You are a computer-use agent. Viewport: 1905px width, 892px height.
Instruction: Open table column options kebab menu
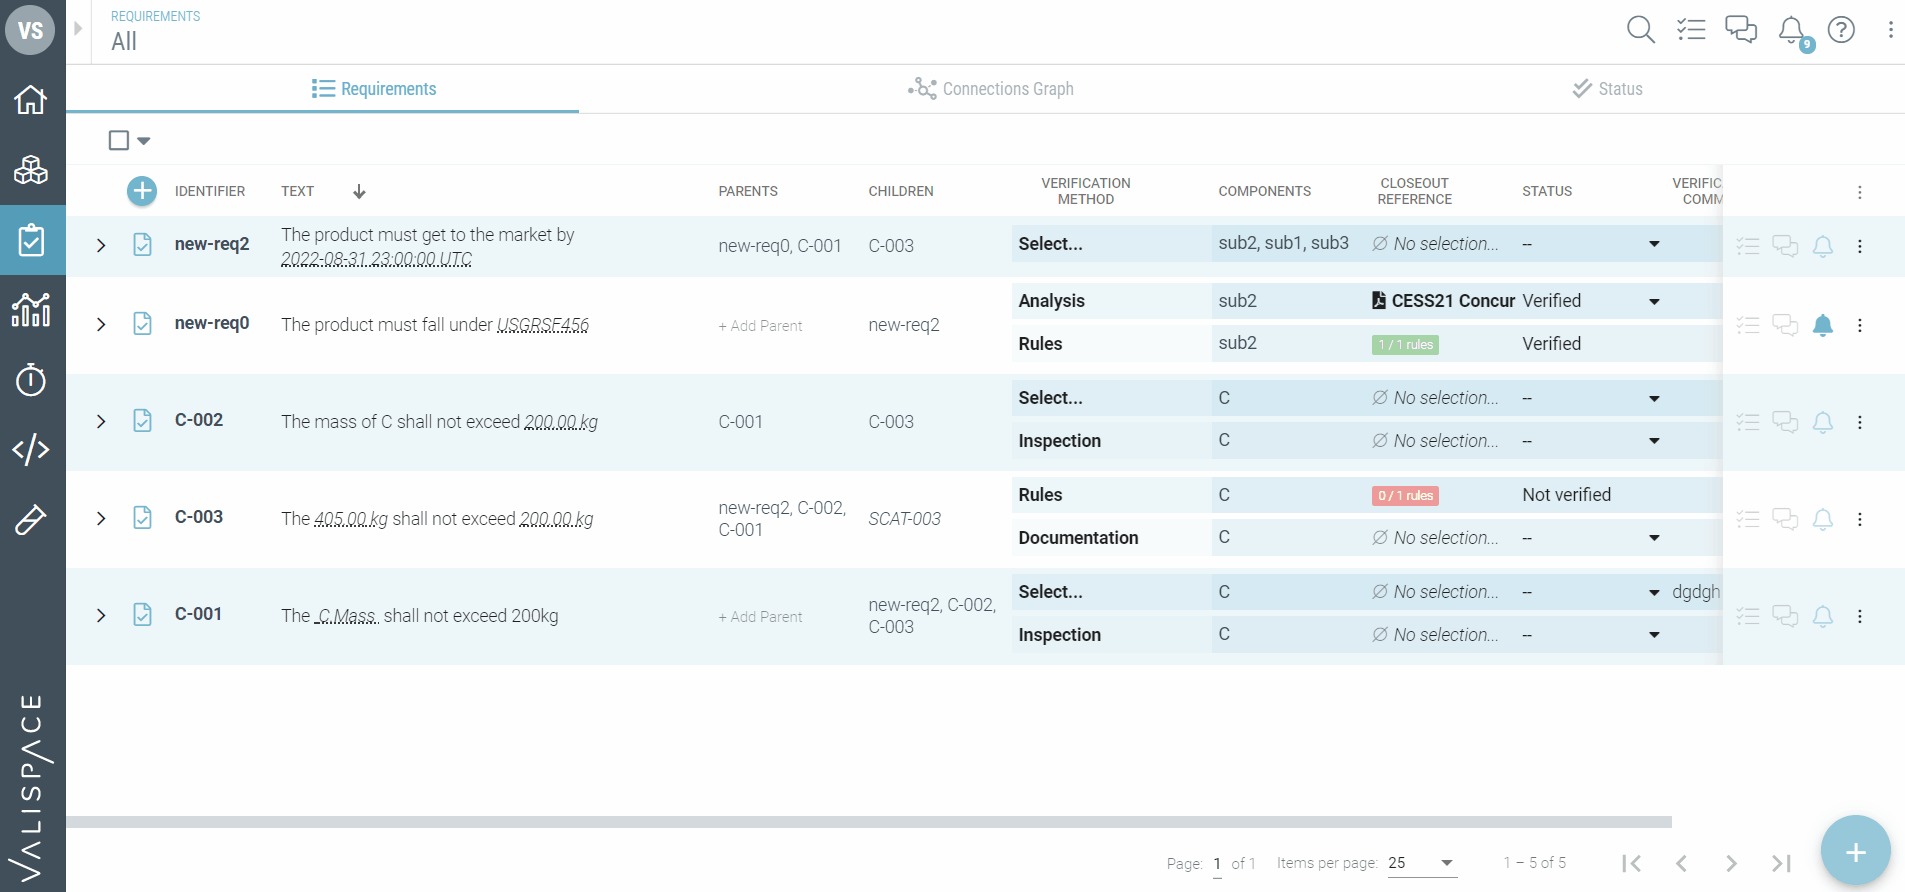[x=1860, y=192]
